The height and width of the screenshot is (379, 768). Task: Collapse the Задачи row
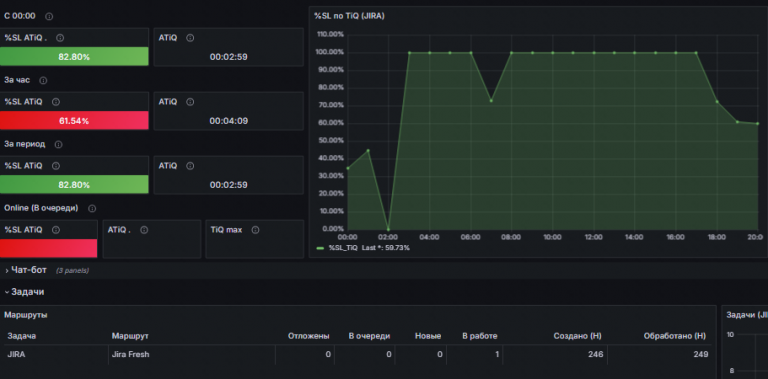(x=24, y=292)
